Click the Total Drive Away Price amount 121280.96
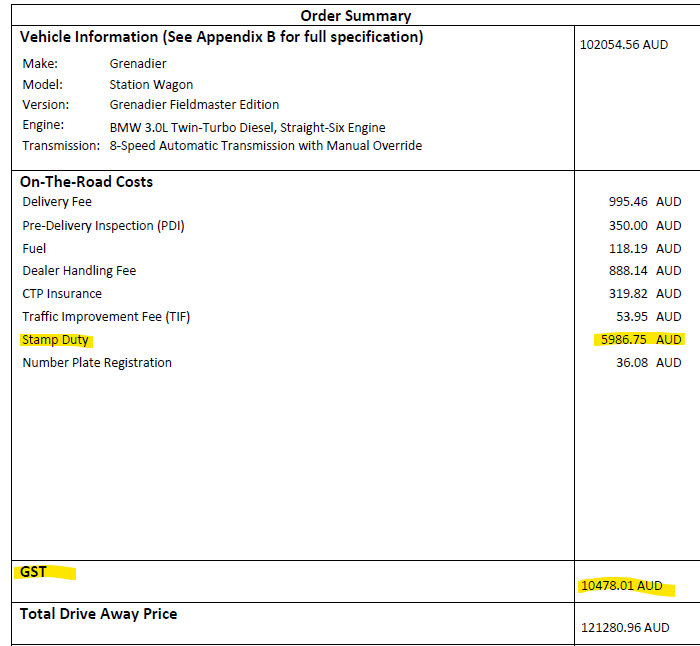Viewport: 700px width, 646px height. [625, 627]
